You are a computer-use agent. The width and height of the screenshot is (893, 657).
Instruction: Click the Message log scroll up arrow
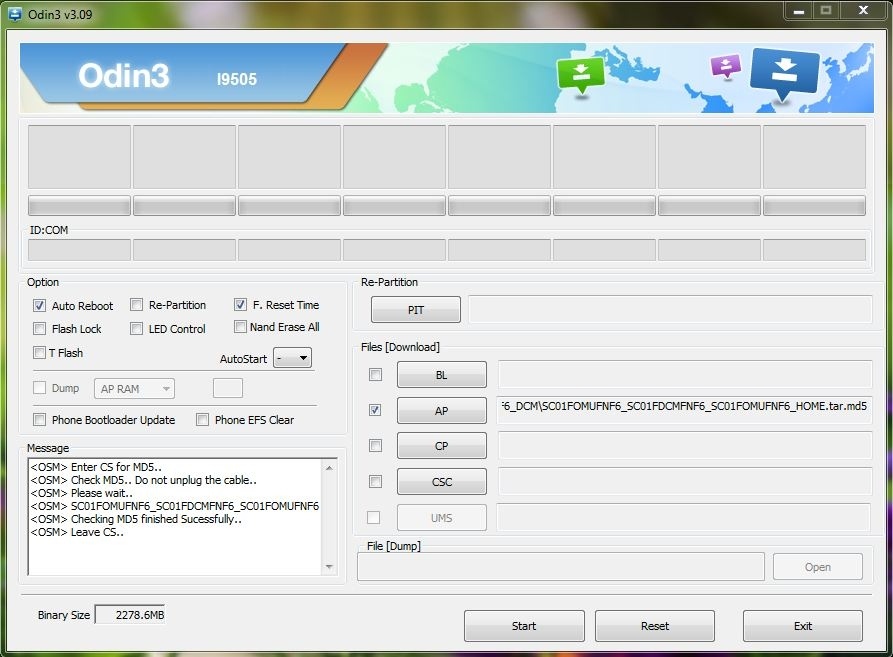pyautogui.click(x=329, y=468)
